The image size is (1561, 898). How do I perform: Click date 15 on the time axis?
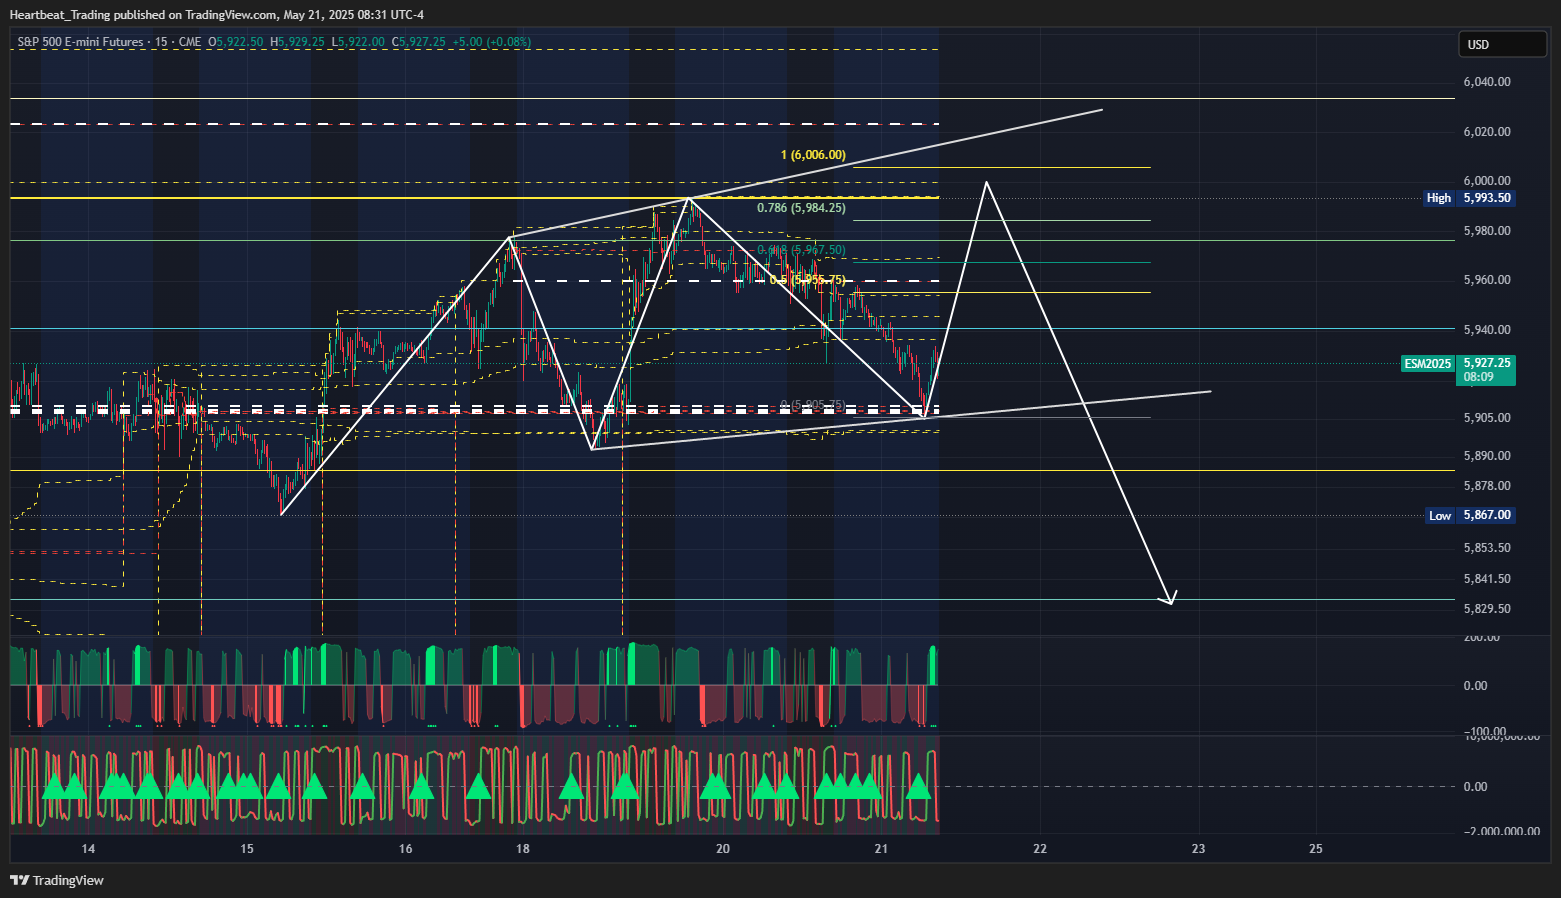(x=247, y=849)
